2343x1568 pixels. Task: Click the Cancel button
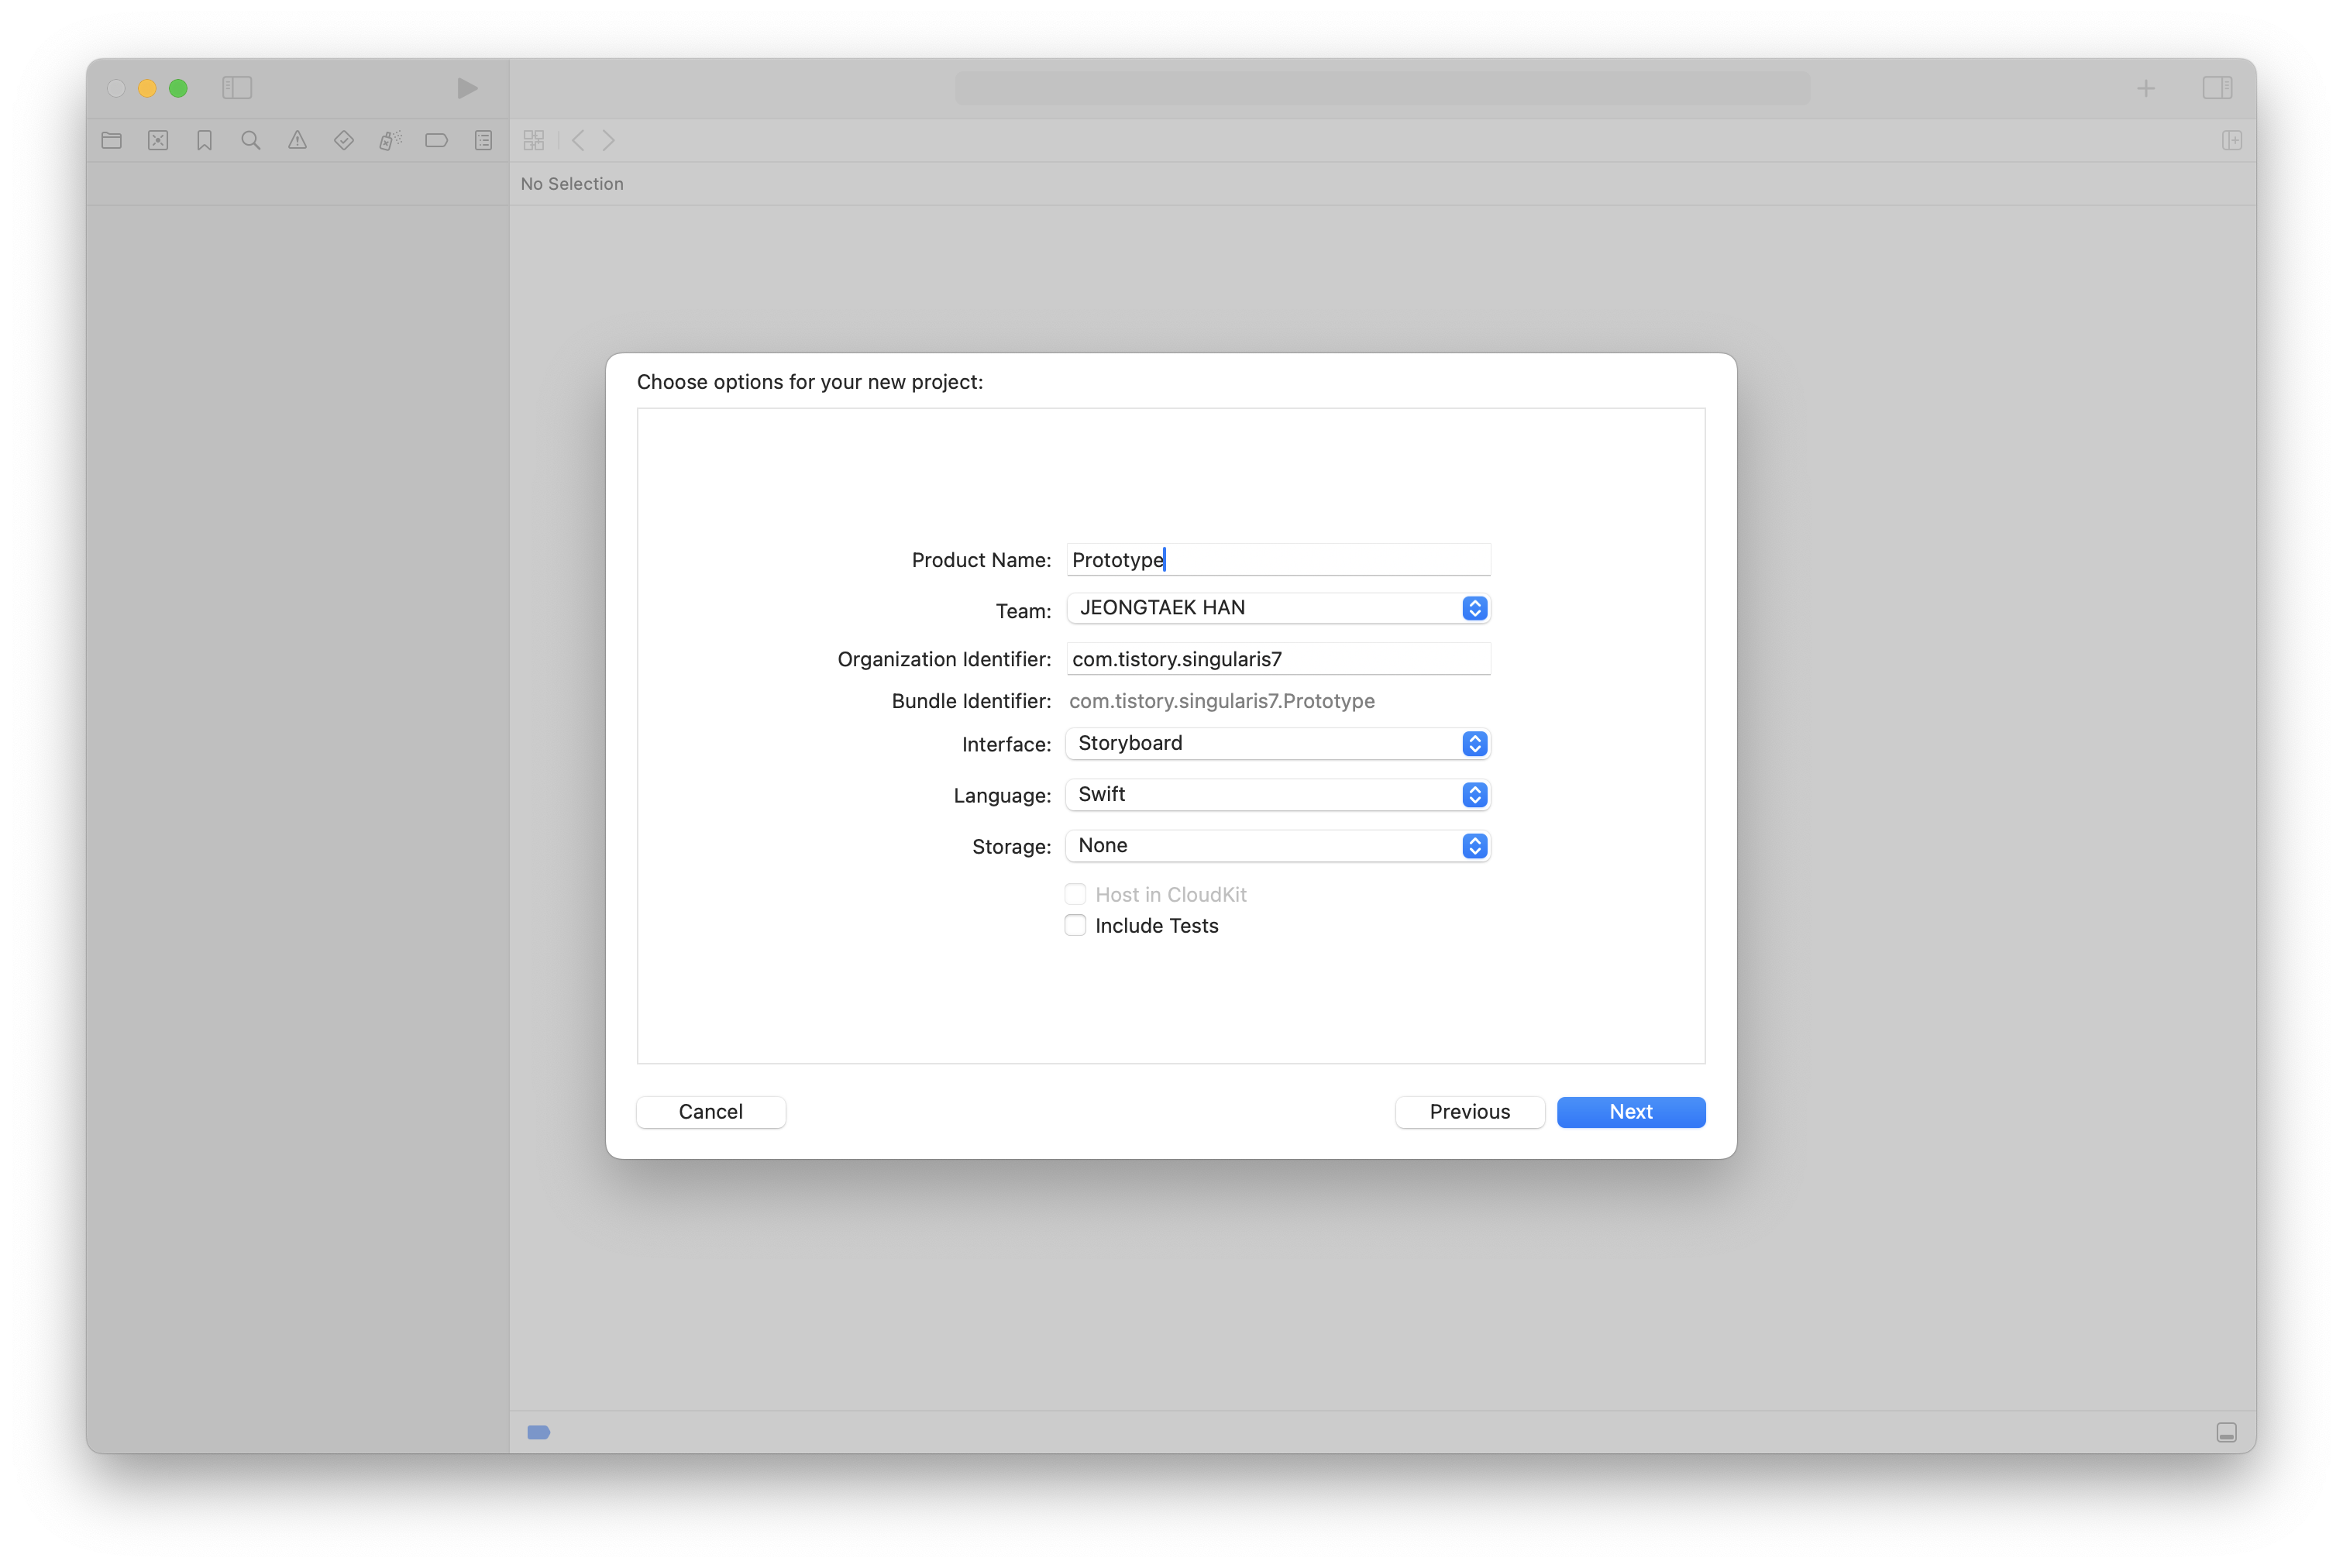tap(710, 1112)
